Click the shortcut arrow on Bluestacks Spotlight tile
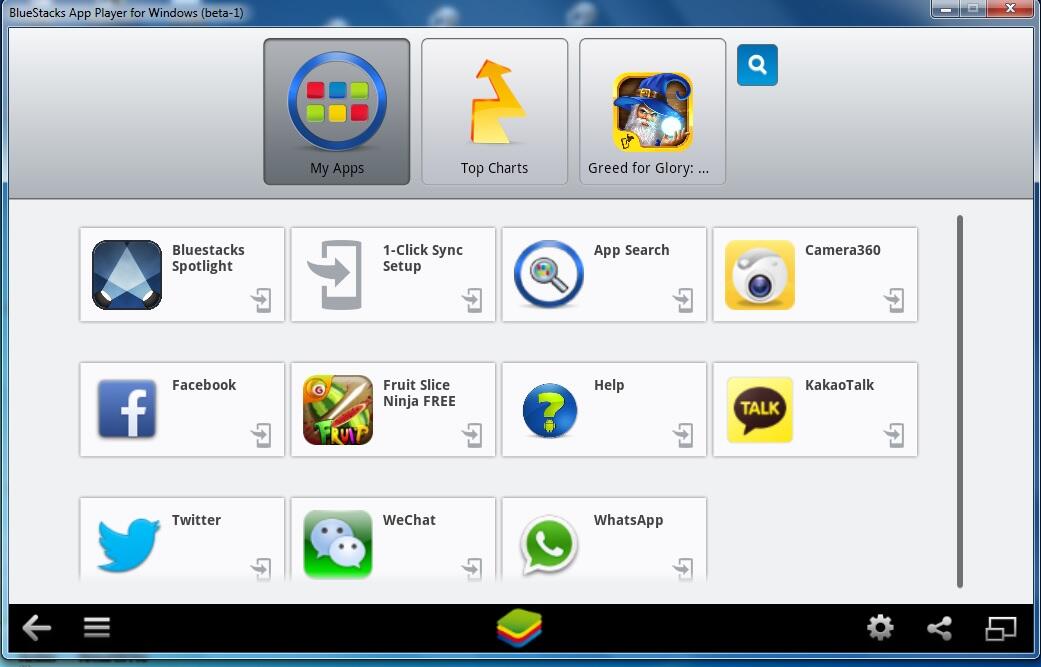This screenshot has height=667, width=1041. [262, 300]
